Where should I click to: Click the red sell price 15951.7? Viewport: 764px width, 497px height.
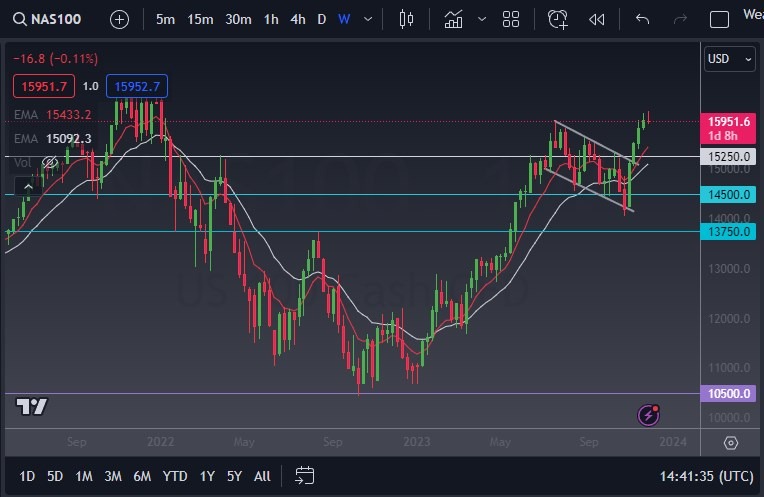click(44, 86)
